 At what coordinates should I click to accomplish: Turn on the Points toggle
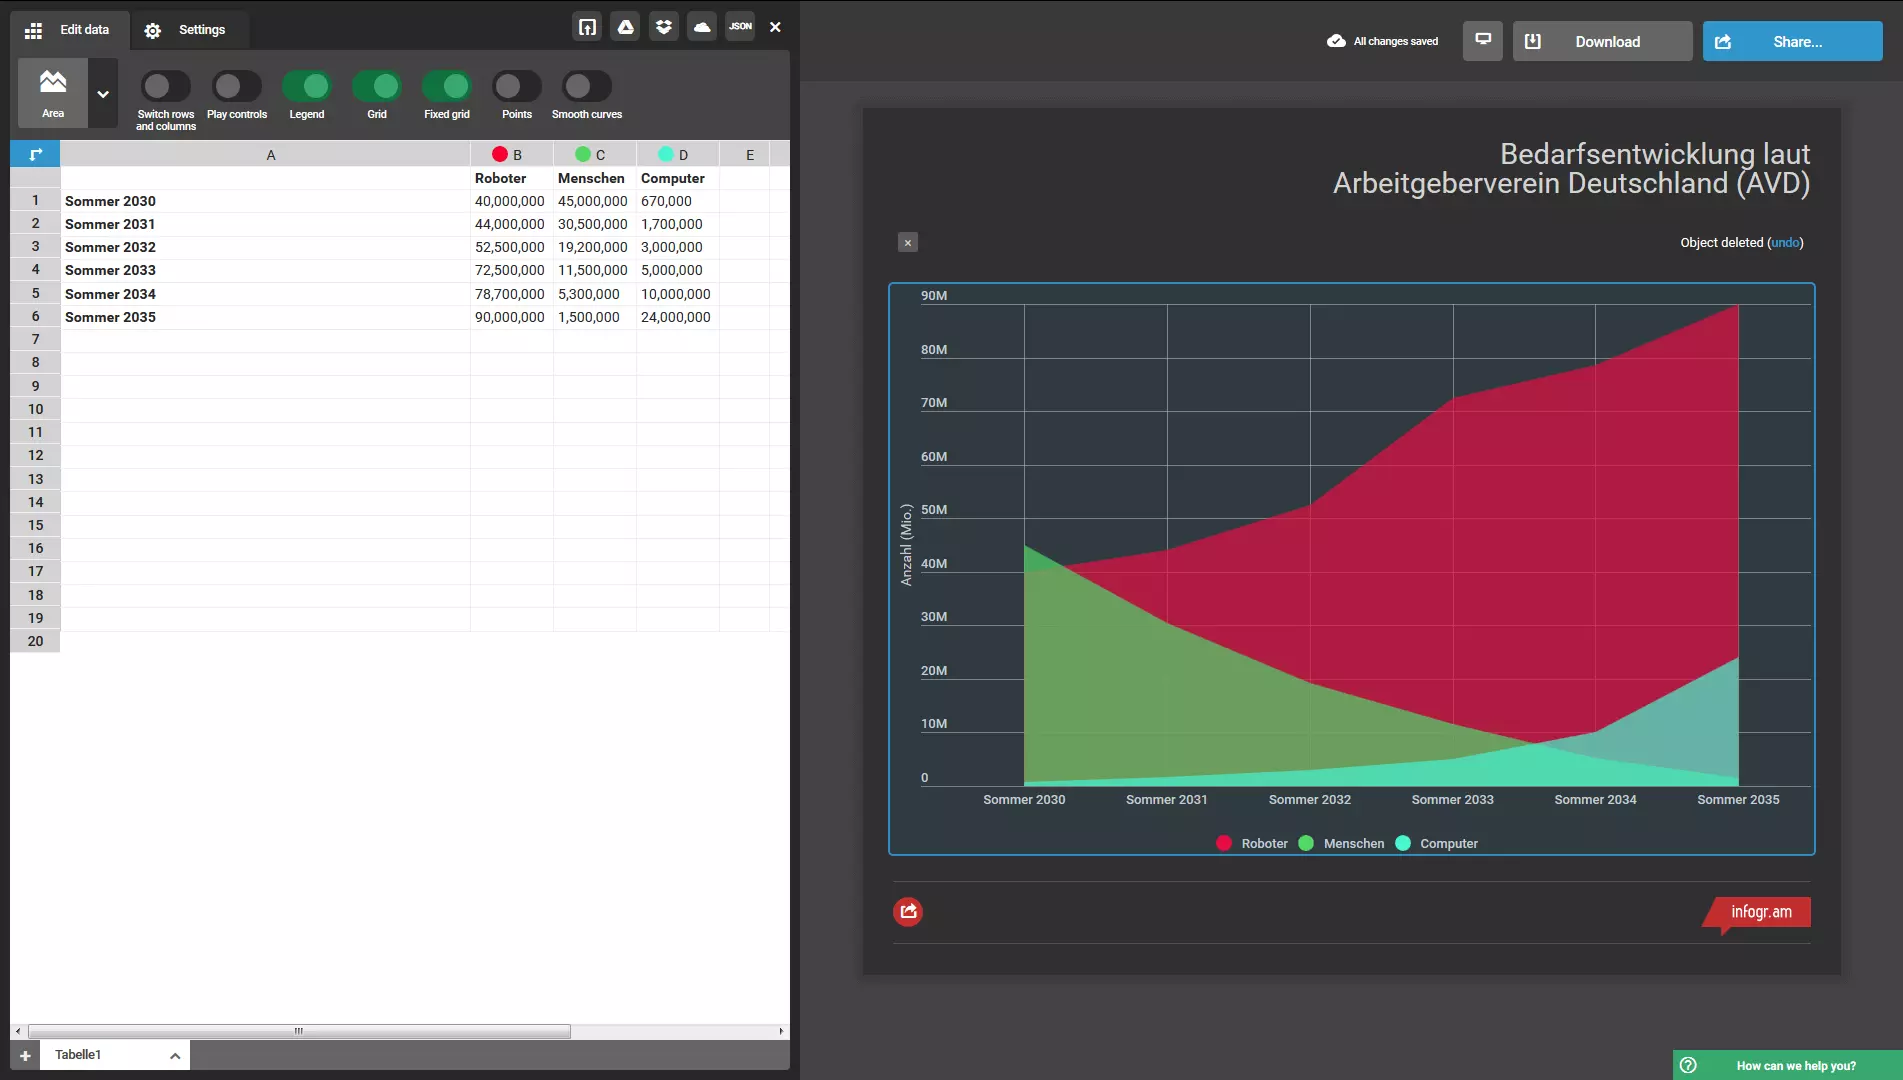pyautogui.click(x=516, y=87)
